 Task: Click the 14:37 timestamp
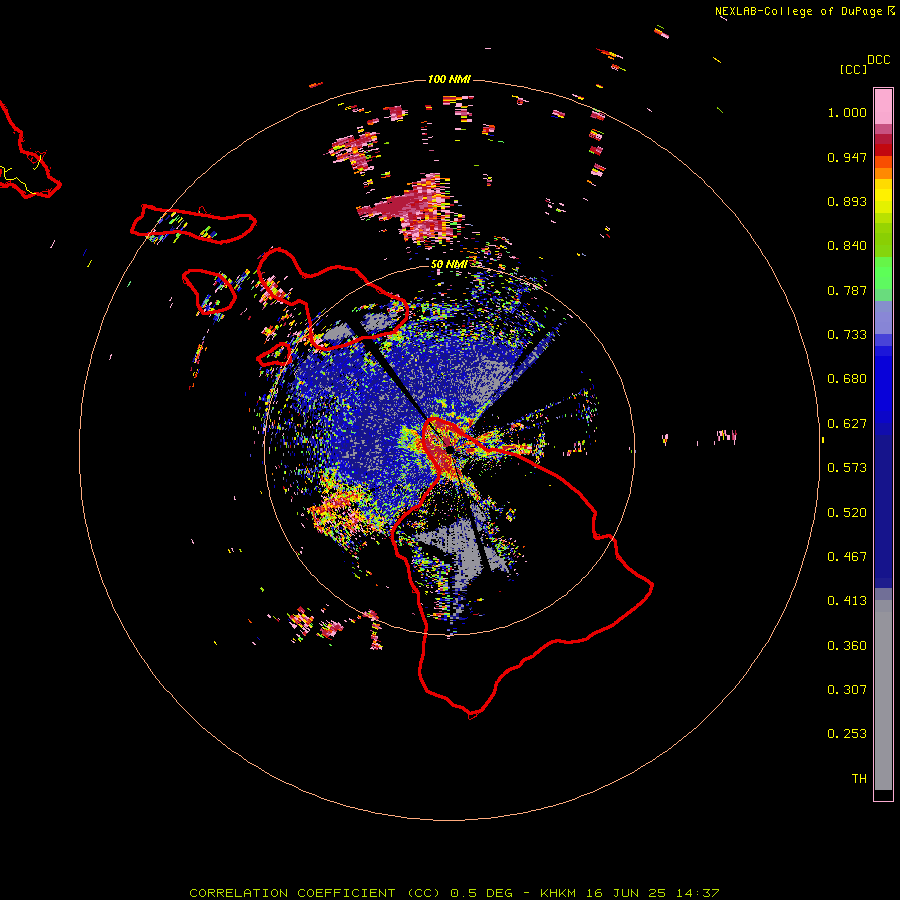click(697, 893)
